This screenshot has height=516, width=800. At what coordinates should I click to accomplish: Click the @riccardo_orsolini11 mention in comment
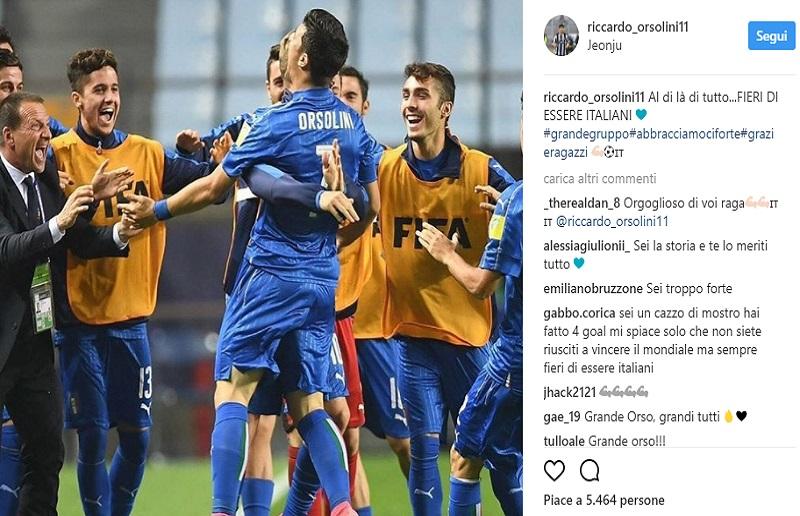612,222
